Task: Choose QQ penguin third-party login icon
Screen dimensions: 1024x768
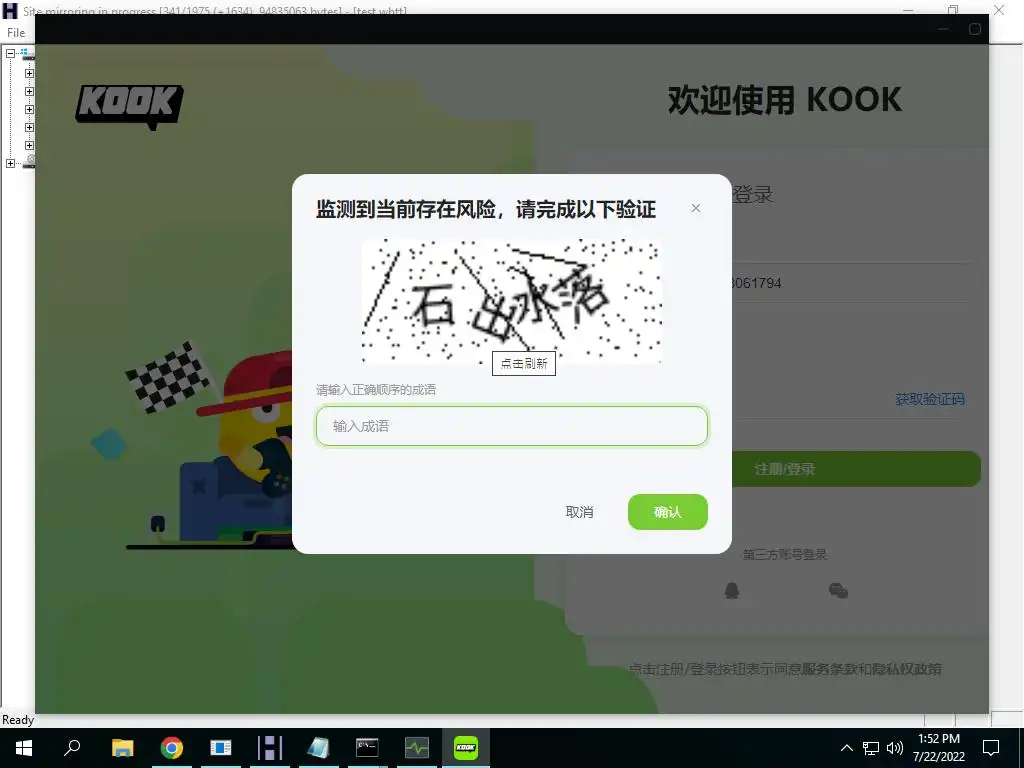Action: point(732,590)
